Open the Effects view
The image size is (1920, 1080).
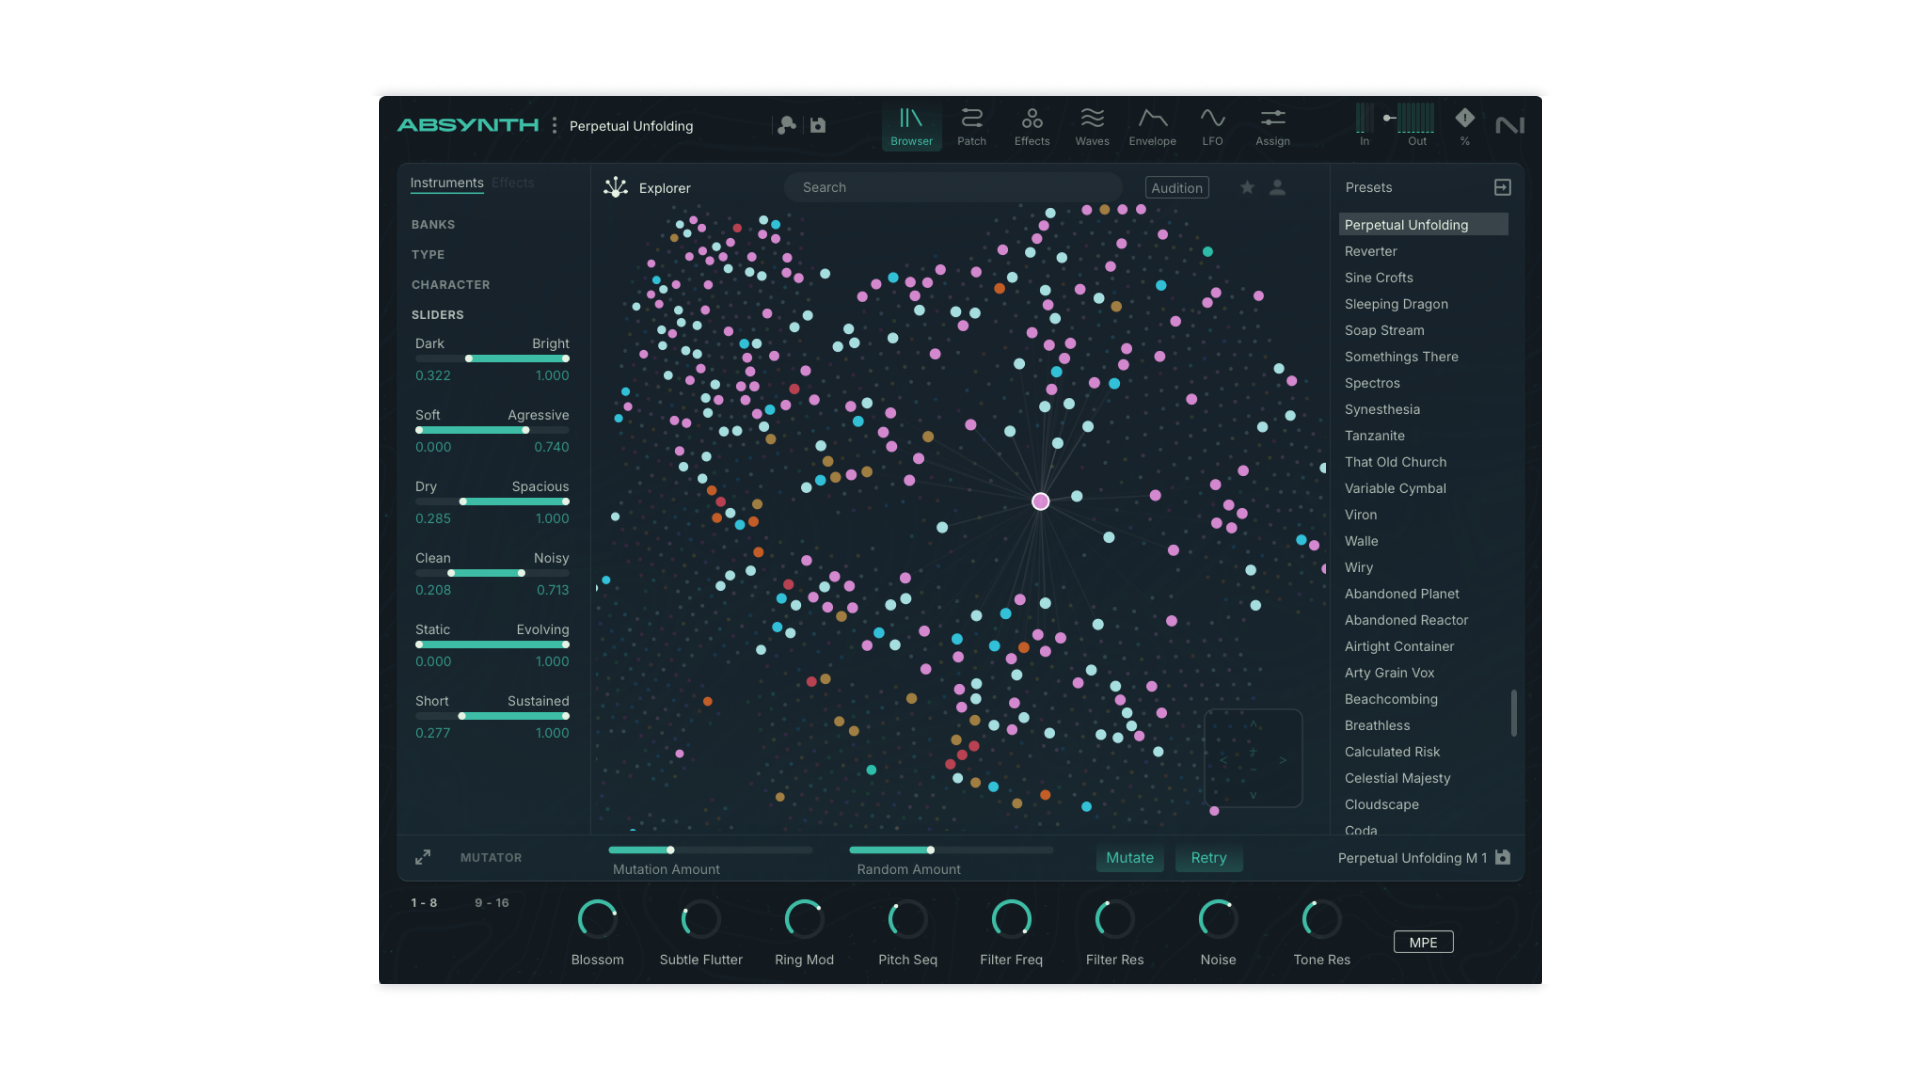(1031, 127)
